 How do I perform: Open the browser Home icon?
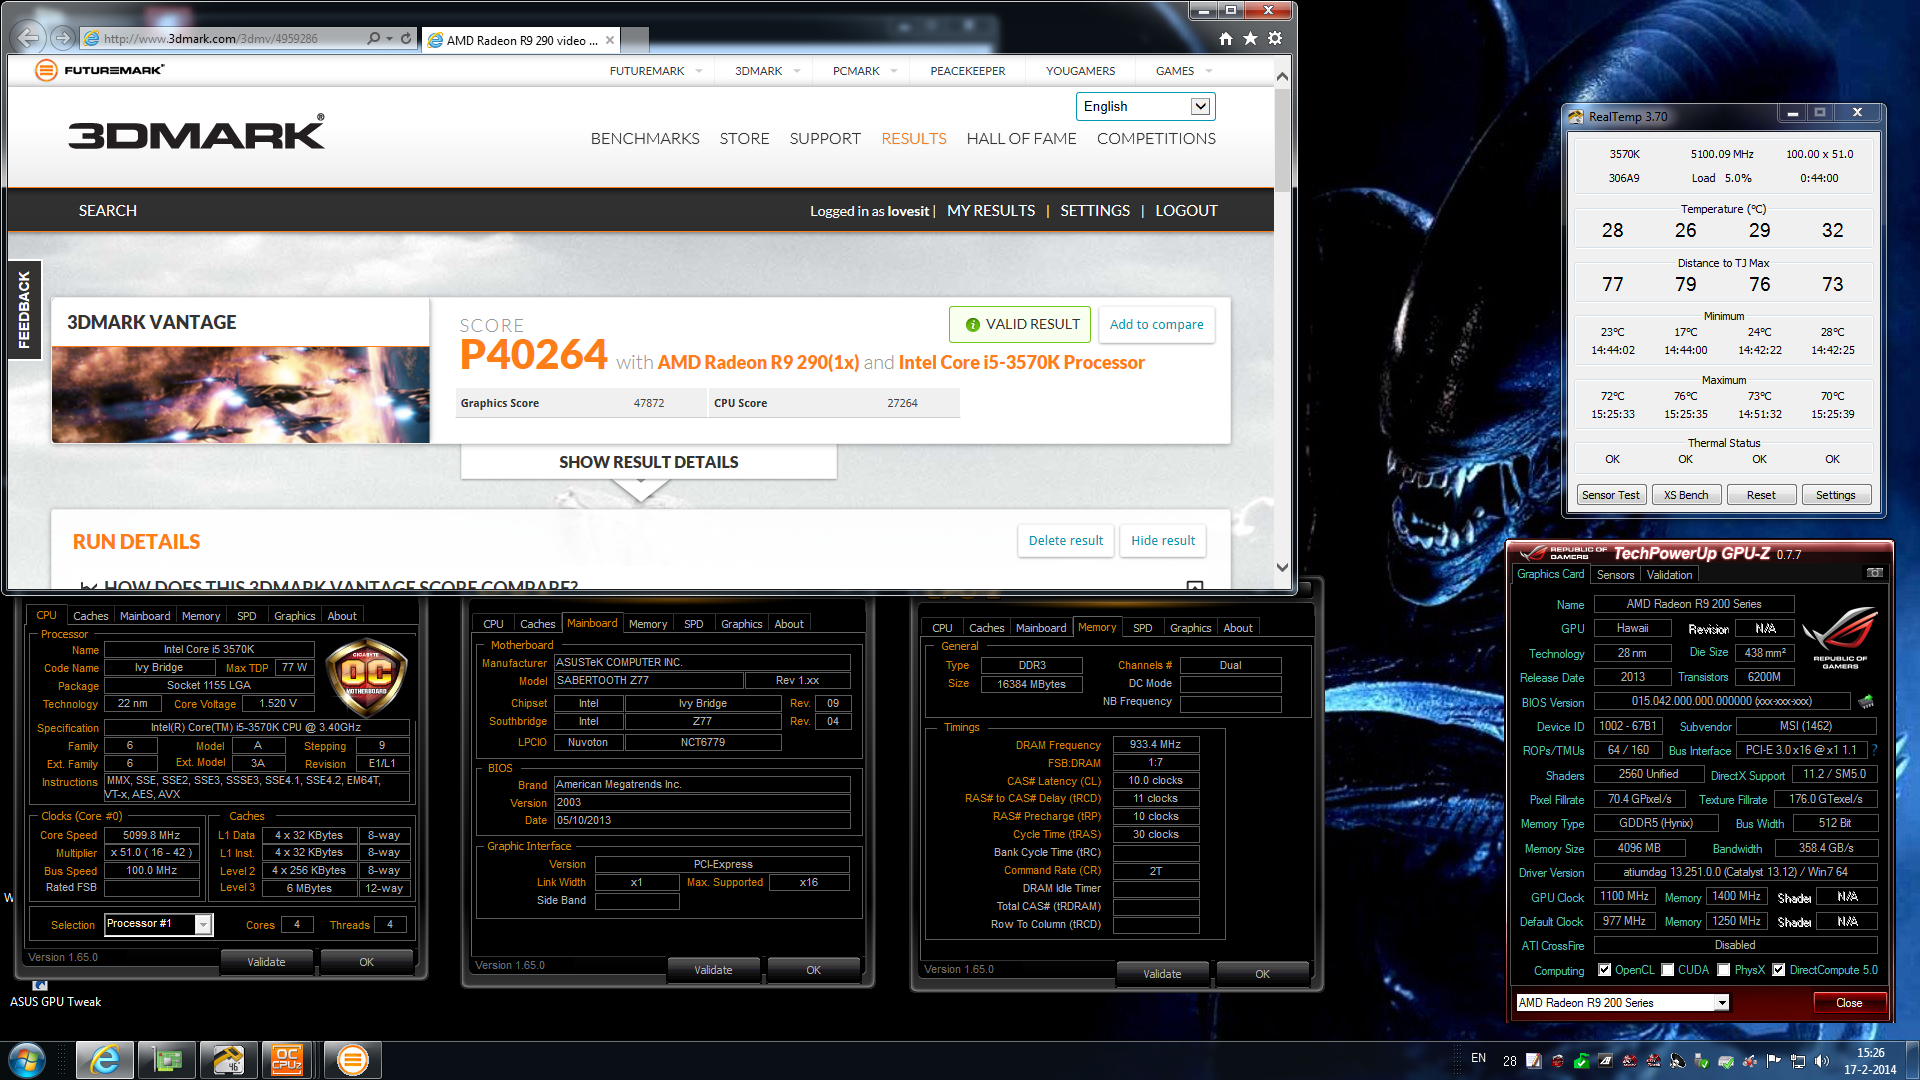tap(1226, 38)
